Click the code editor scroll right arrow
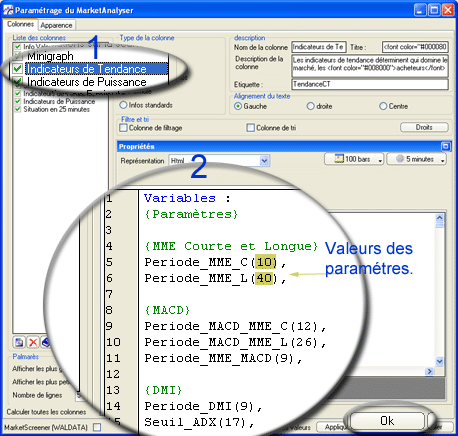This screenshot has height=436, width=458. coord(429,371)
